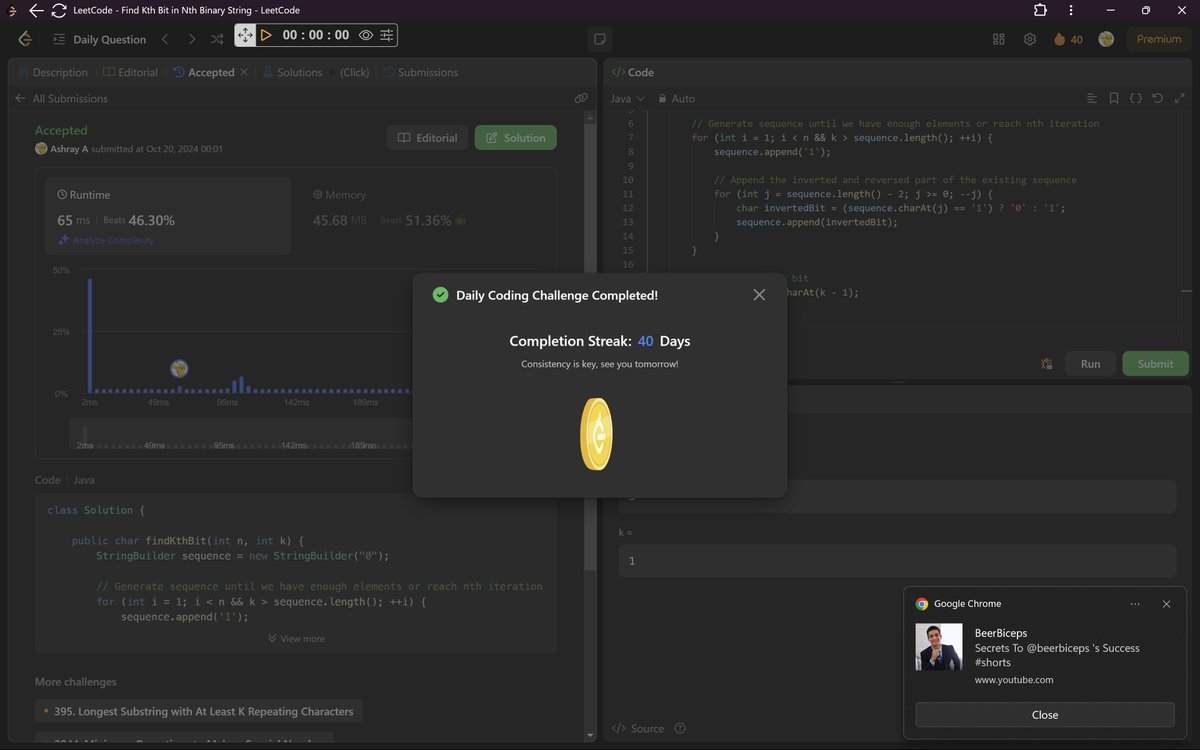Reset code with the undo arrow icon
The width and height of the screenshot is (1200, 750).
point(1158,98)
